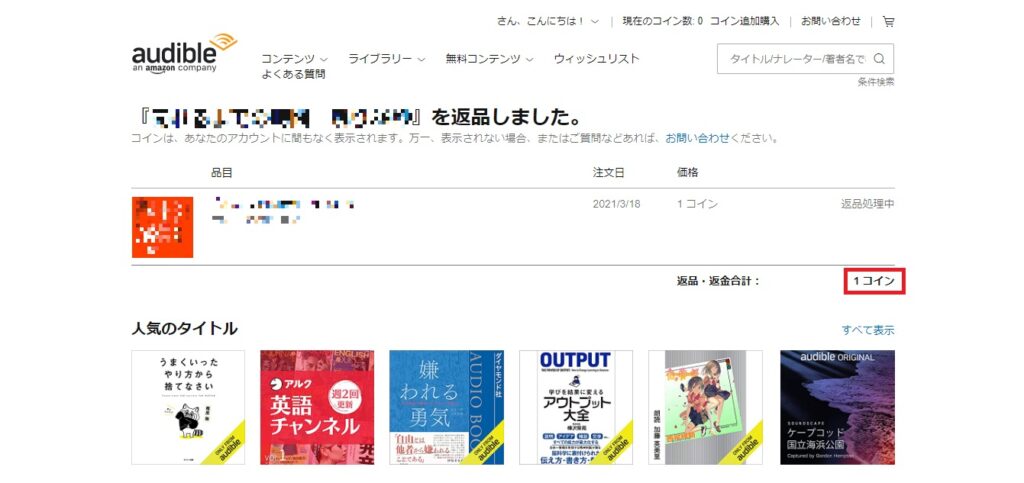Click コイン追加購入 link
Viewport: 1024px width, 483px height.
tap(744, 21)
